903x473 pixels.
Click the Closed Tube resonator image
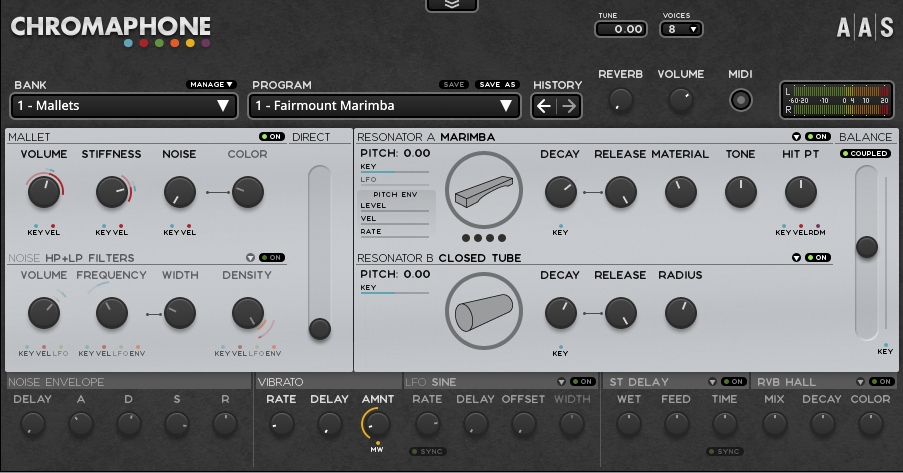(x=484, y=312)
